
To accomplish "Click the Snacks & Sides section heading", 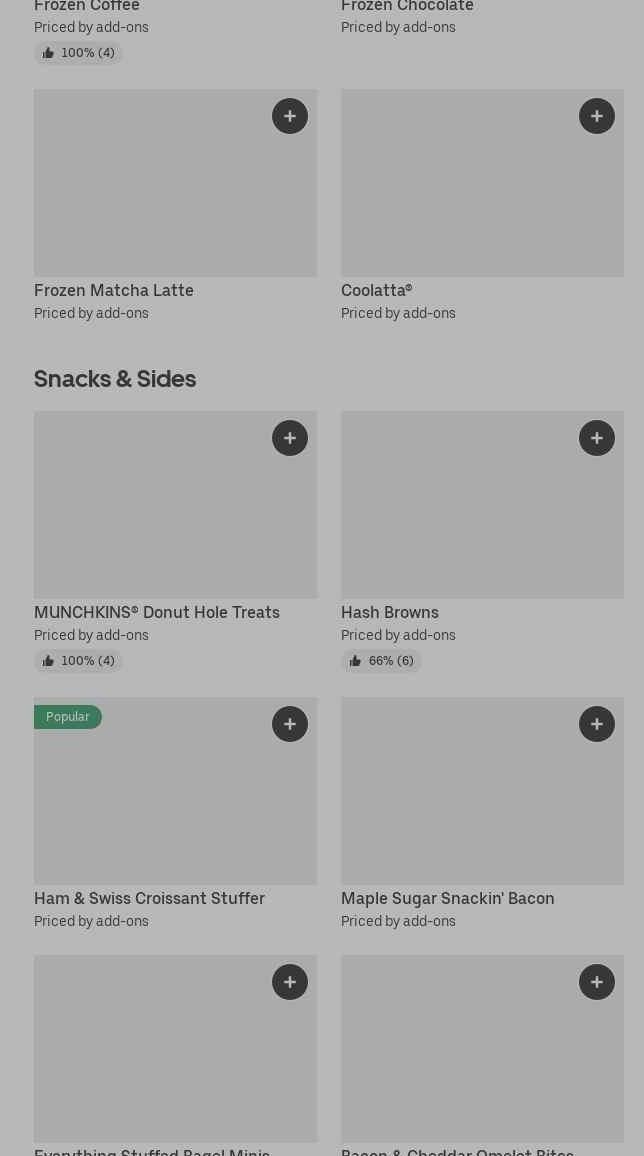I will tap(115, 379).
